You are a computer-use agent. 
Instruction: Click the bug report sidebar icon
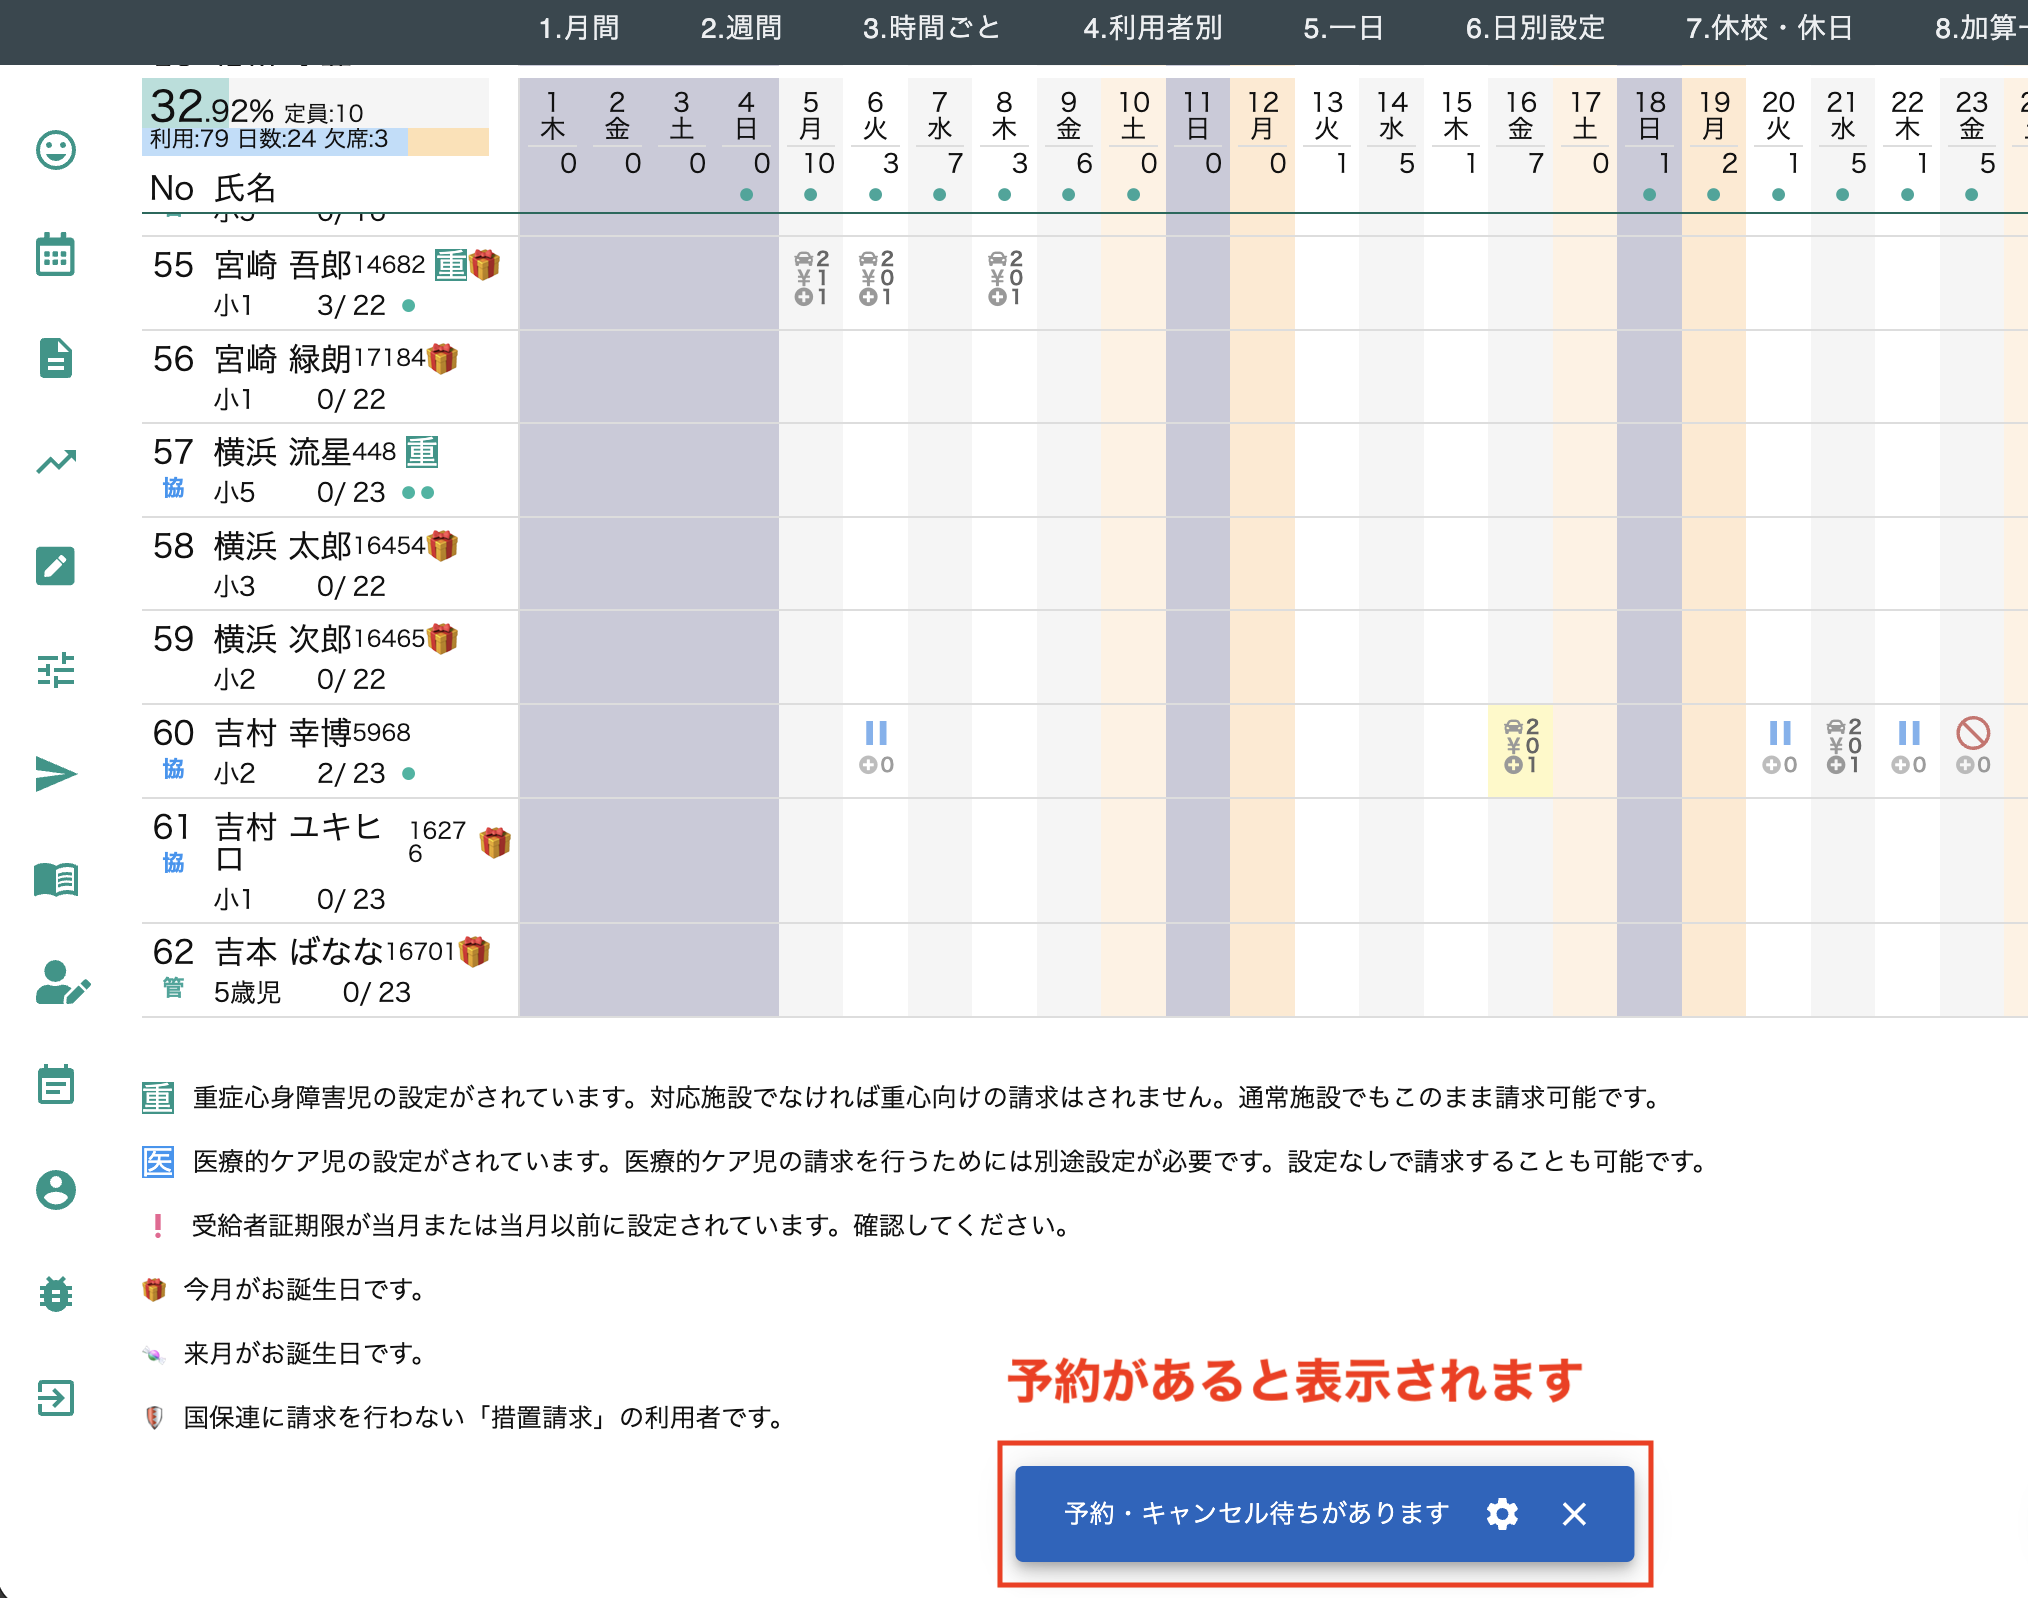pyautogui.click(x=56, y=1294)
